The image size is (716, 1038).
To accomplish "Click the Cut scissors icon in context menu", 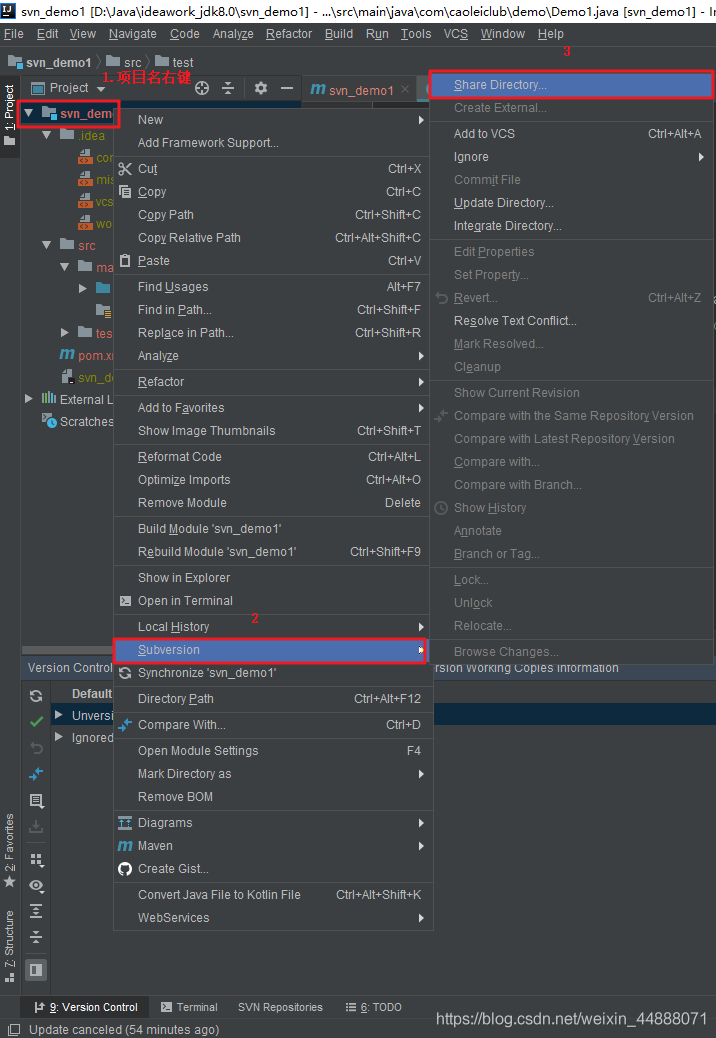I will coord(125,169).
